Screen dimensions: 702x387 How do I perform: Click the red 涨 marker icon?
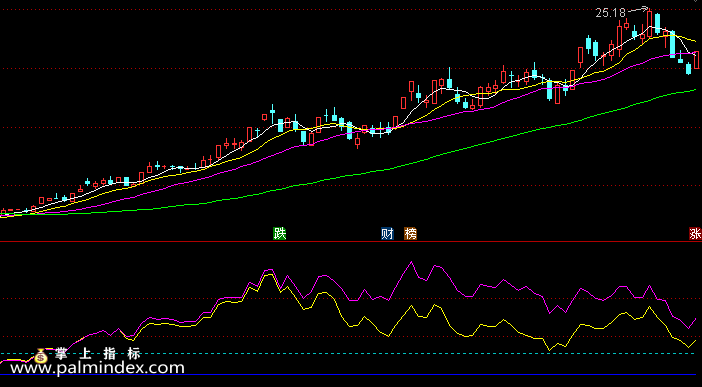click(x=695, y=233)
